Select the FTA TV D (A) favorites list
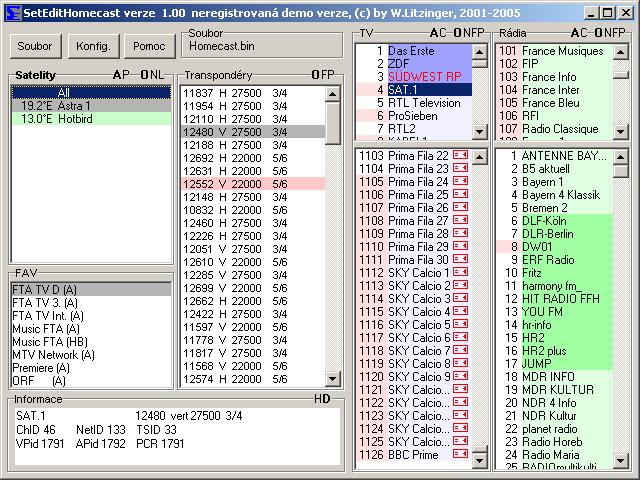The width and height of the screenshot is (640, 480). point(91,290)
